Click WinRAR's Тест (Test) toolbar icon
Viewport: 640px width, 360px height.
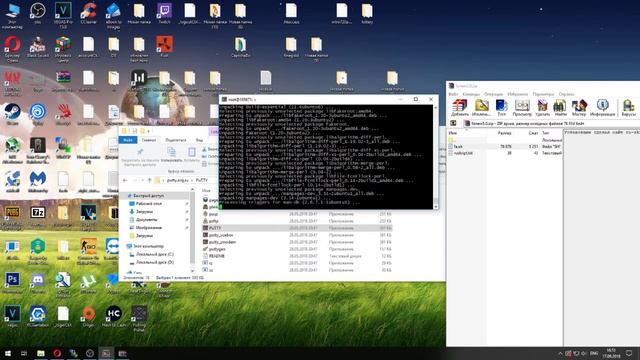(501, 108)
